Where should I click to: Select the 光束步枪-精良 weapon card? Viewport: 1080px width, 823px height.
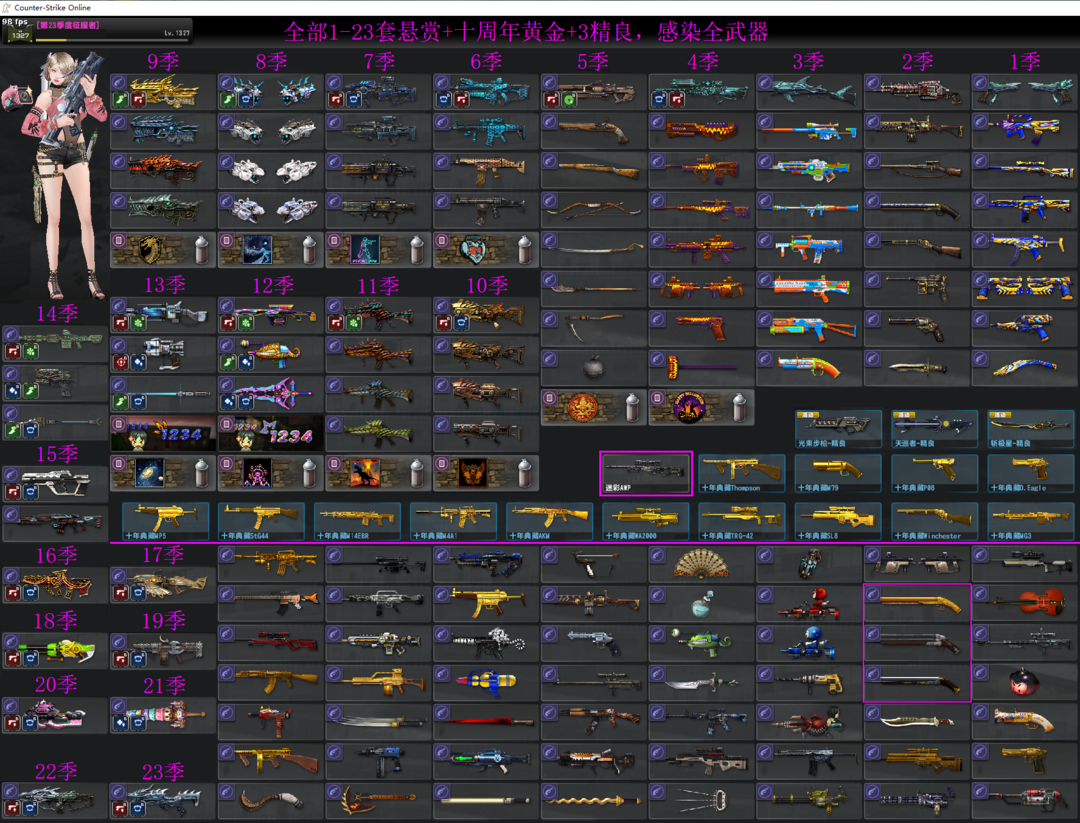837,428
